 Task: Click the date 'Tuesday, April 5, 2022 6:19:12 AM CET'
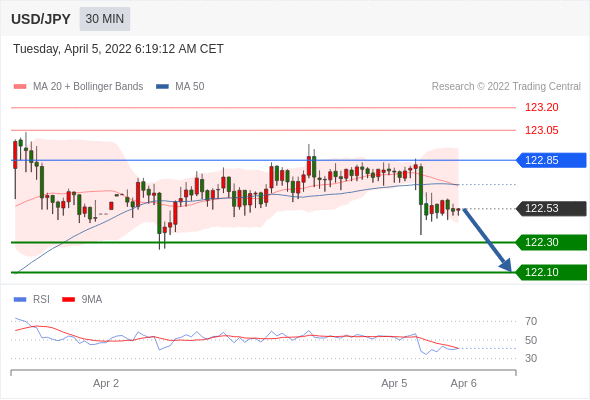[119, 49]
